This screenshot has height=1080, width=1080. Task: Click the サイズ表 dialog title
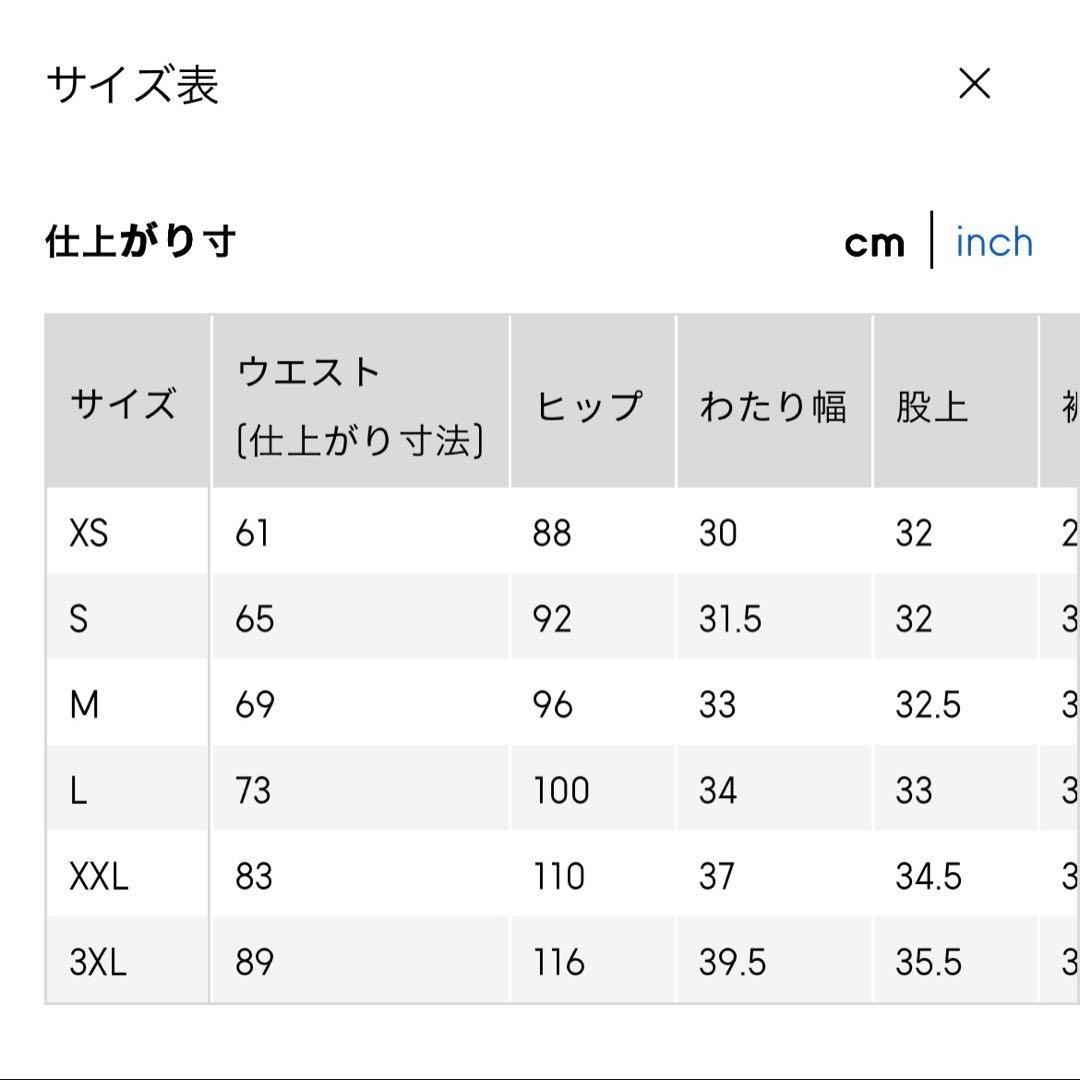[133, 85]
